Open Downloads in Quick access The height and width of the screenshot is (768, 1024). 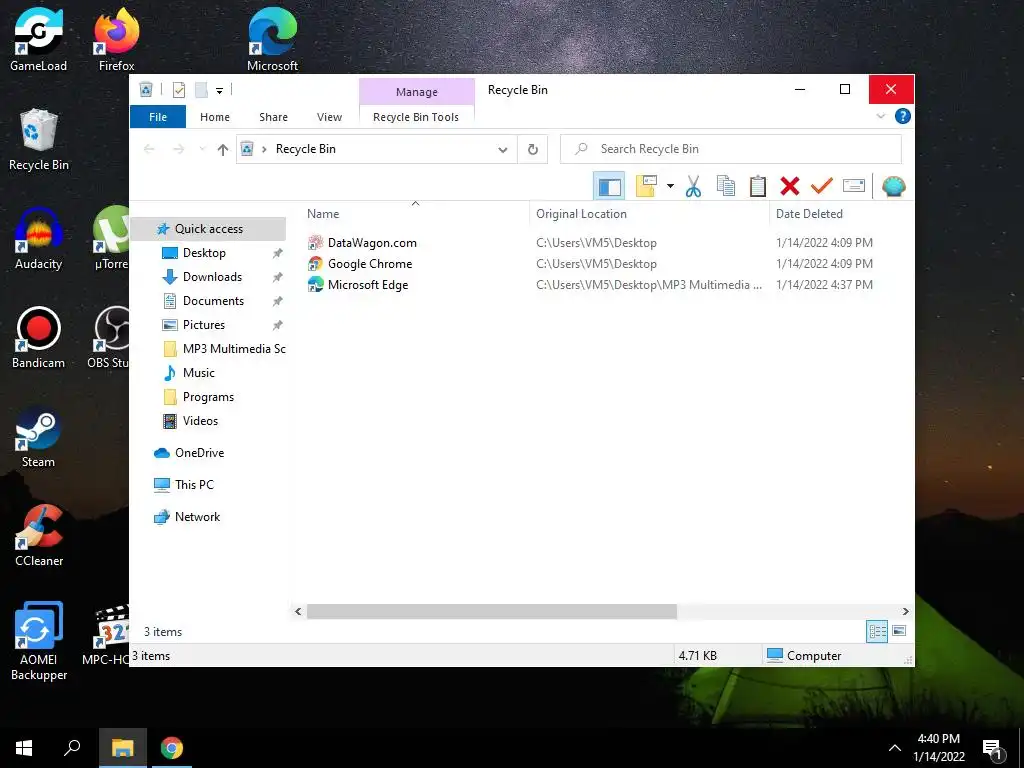pos(212,277)
